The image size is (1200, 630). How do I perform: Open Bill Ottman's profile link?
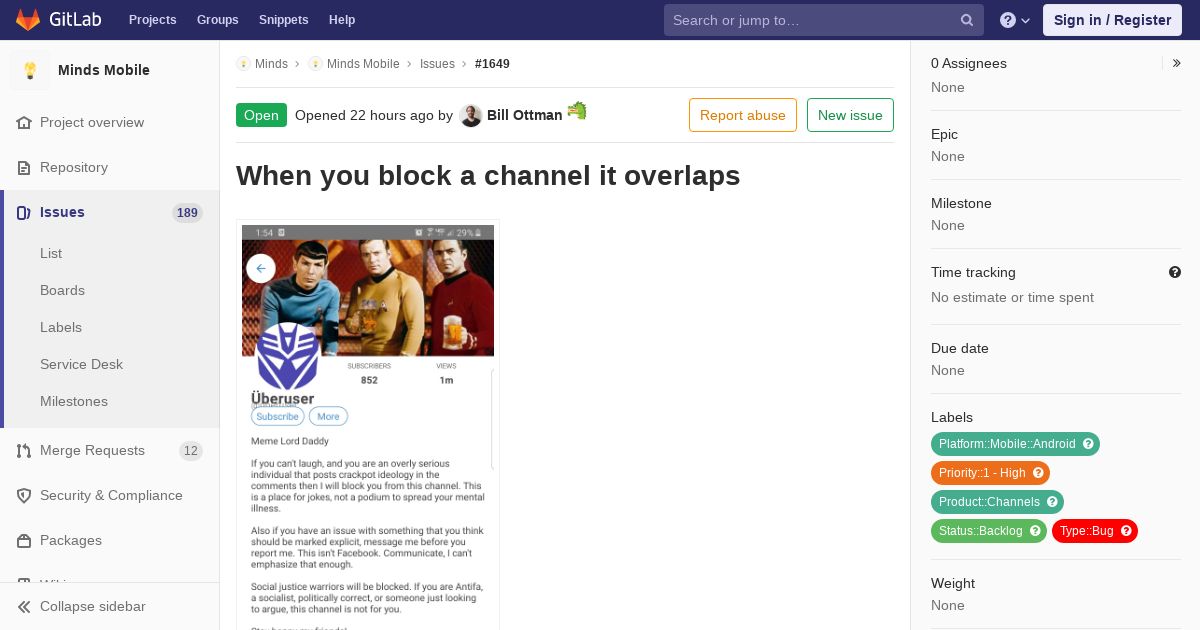coord(525,115)
